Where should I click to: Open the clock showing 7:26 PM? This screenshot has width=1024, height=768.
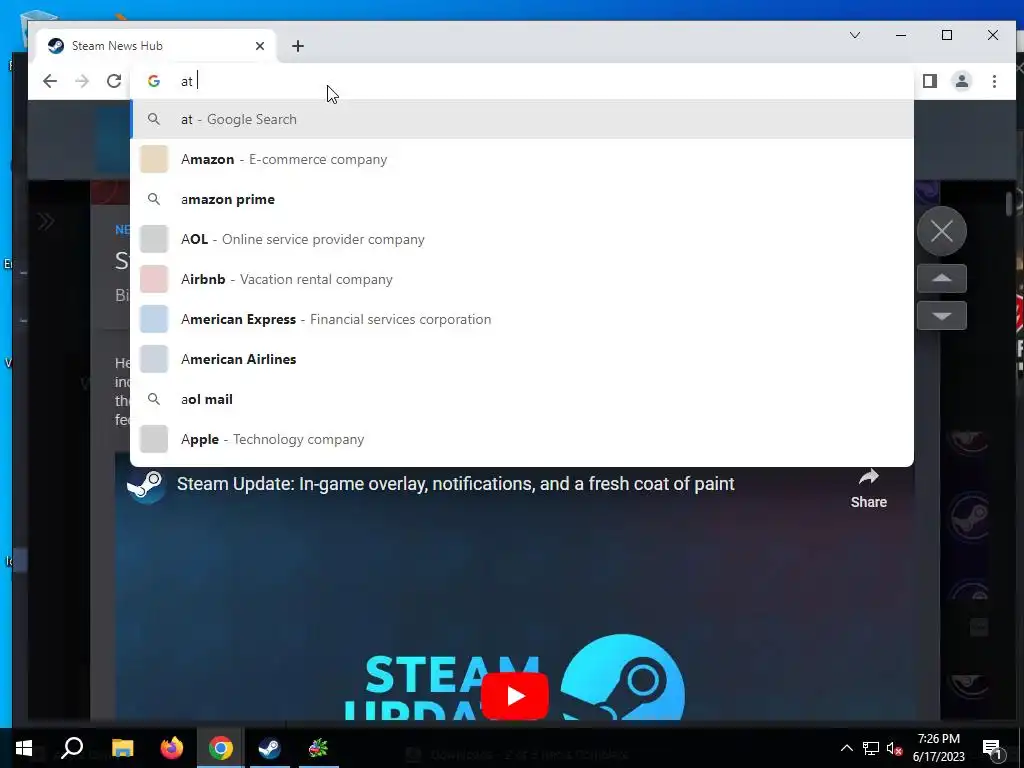[938, 748]
